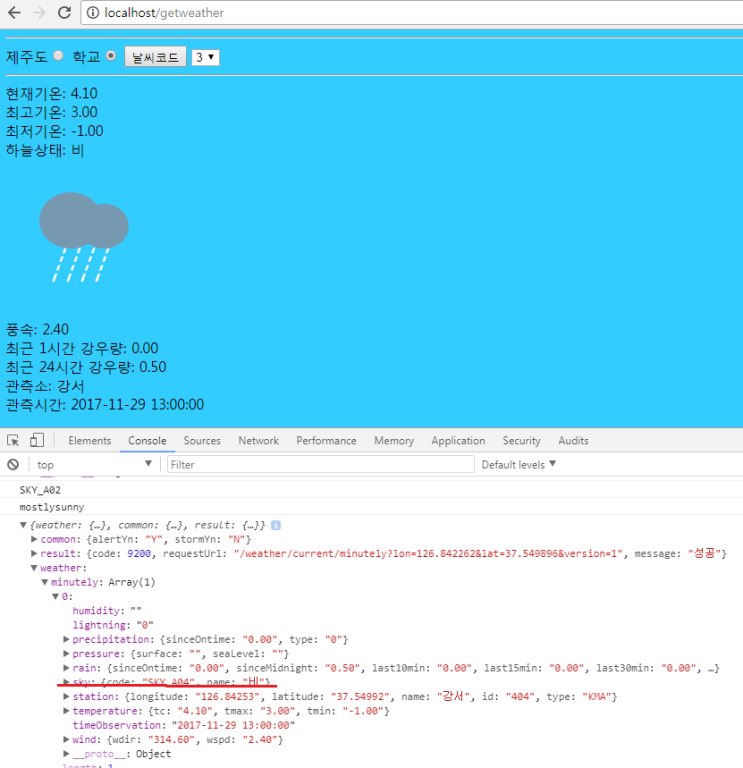Viewport: 743px width, 768px height.
Task: Collapse the weather property
Action: coord(34,568)
